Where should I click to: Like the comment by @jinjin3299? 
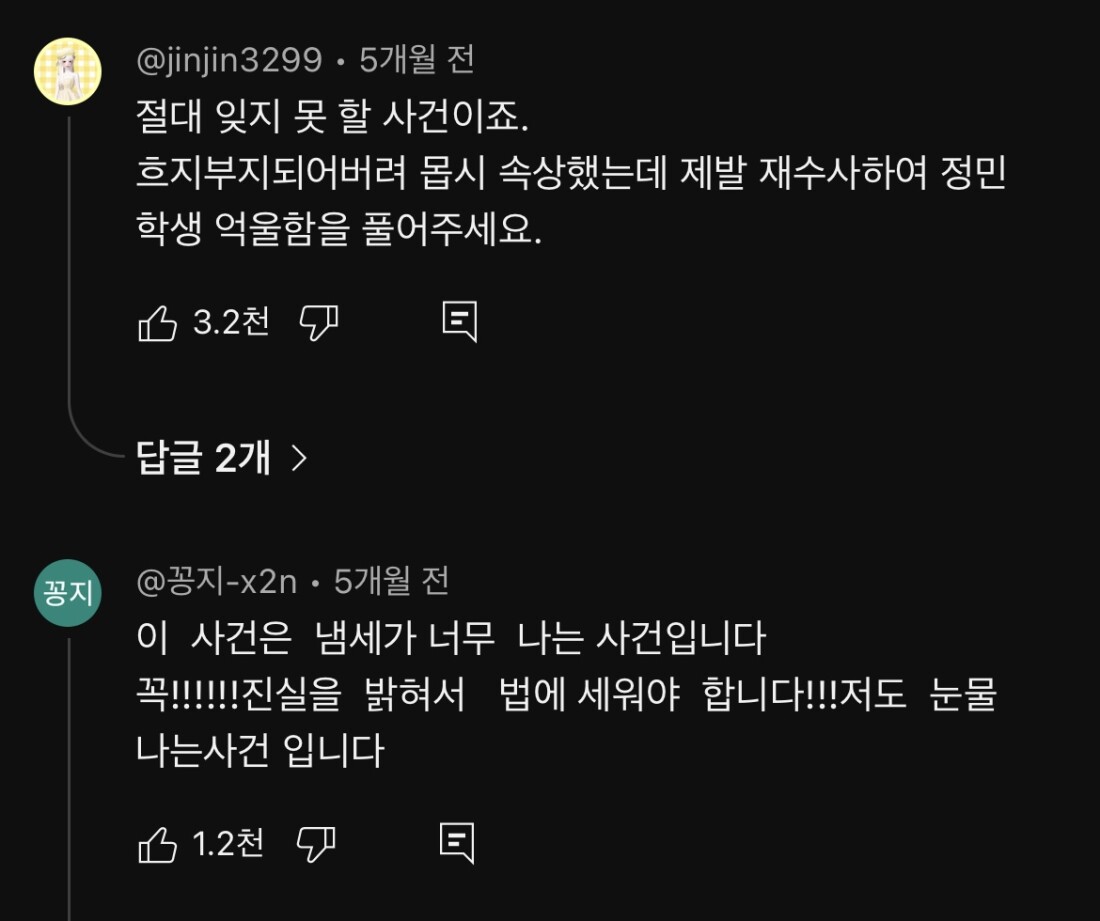(x=157, y=323)
